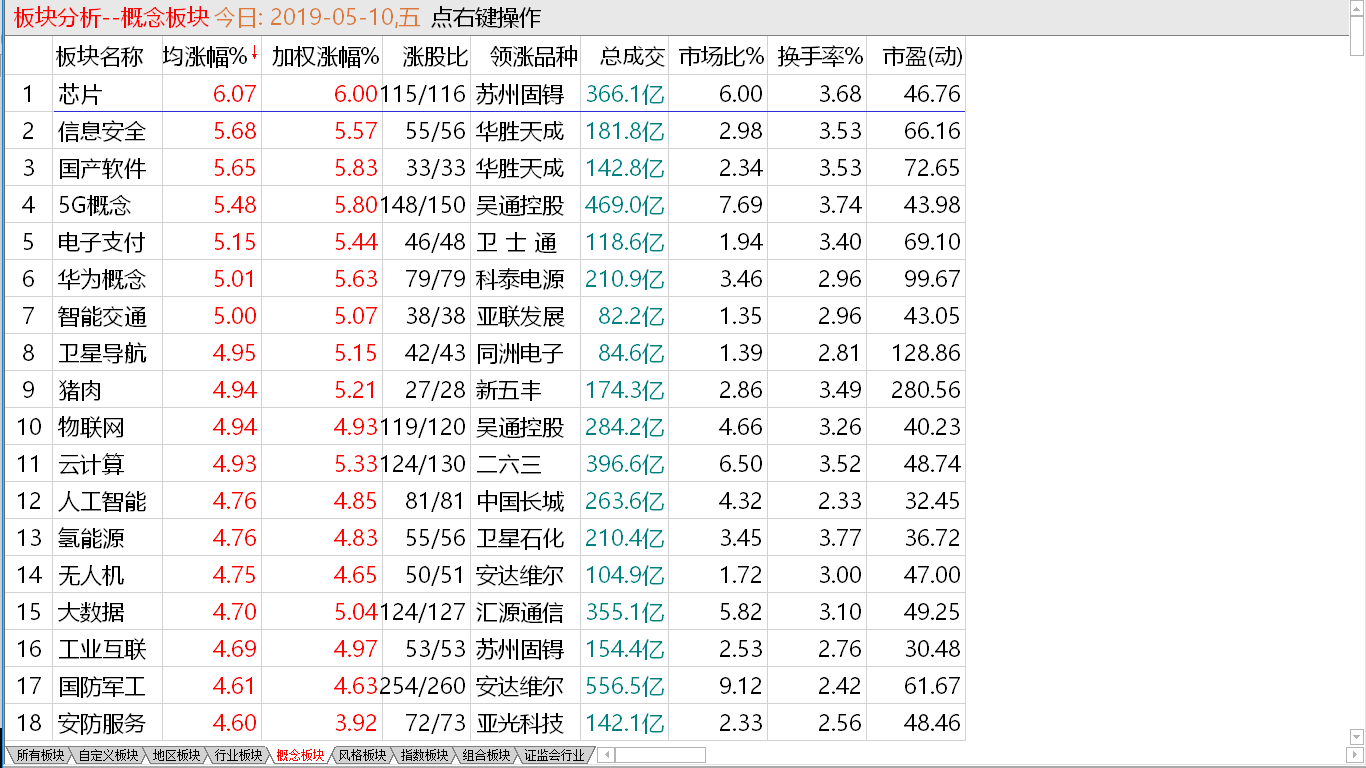This screenshot has width=1366, height=768.
Task: Select the 大数据 sector name
Action: point(91,612)
